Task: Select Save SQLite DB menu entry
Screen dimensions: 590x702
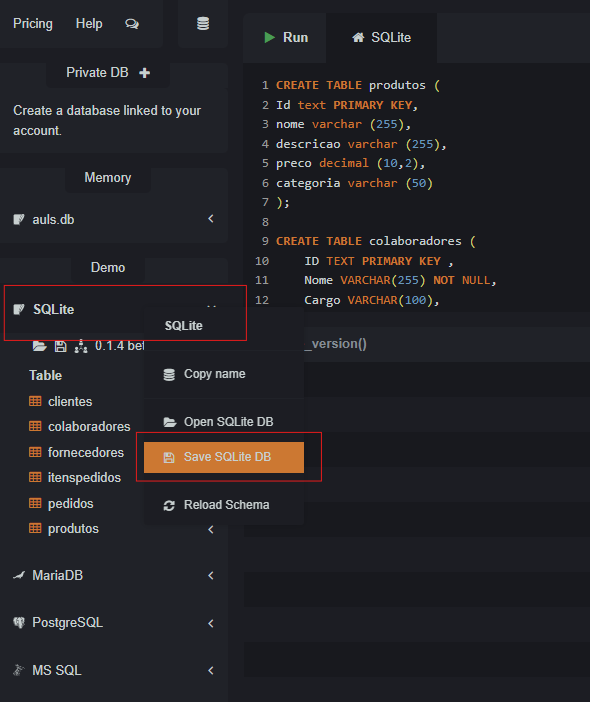Action: pos(223,457)
